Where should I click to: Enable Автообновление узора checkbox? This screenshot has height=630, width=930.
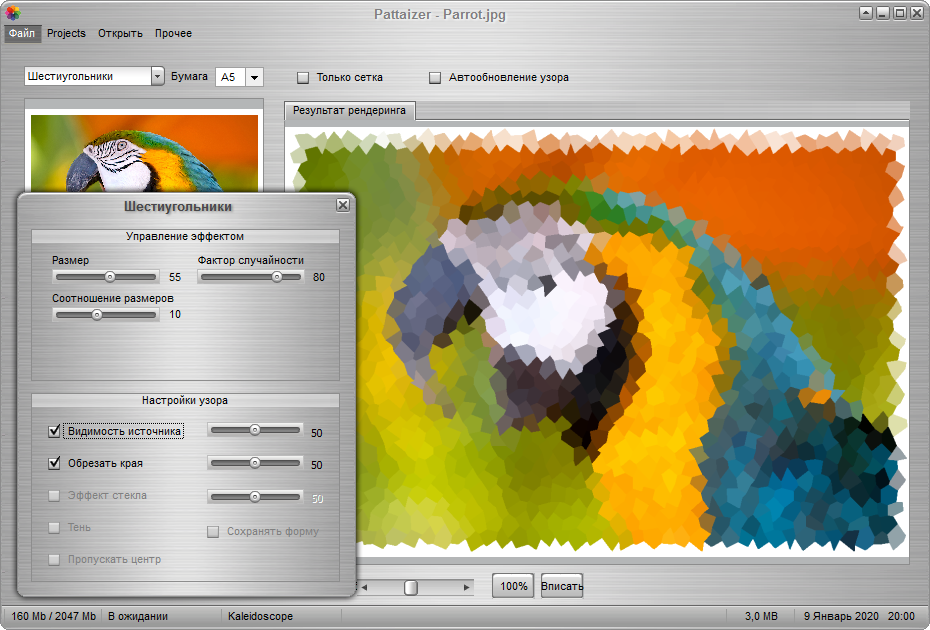click(x=435, y=78)
